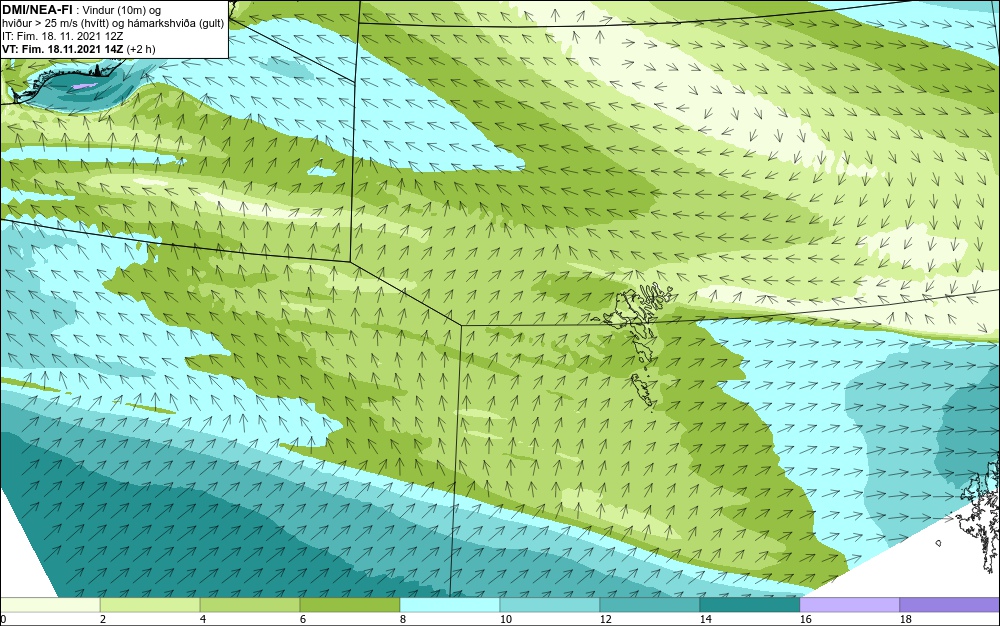The width and height of the screenshot is (1000, 626).
Task: Click the scale label "2"
Action: coord(103,619)
